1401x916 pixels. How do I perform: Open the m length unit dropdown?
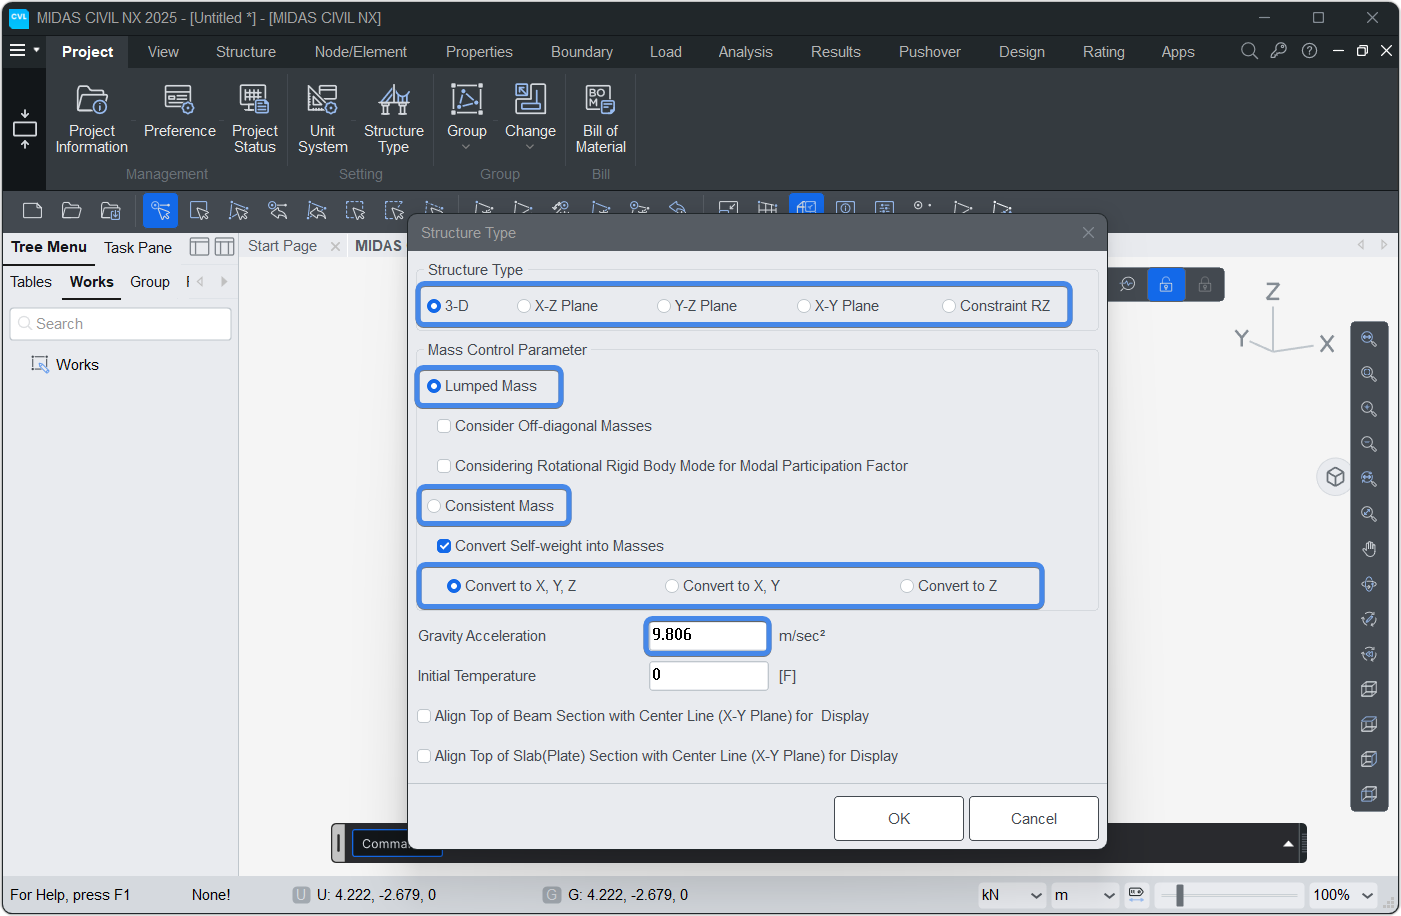[x=1085, y=894]
